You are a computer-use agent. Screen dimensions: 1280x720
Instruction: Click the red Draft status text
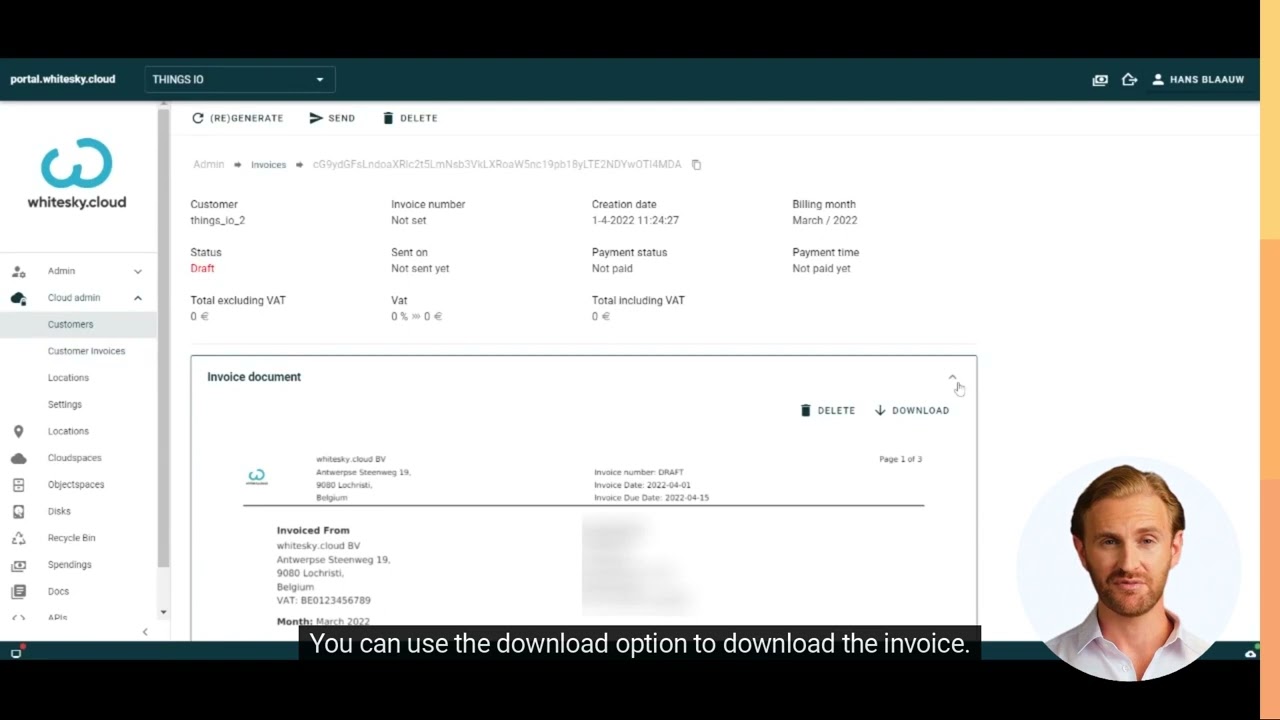coord(202,269)
